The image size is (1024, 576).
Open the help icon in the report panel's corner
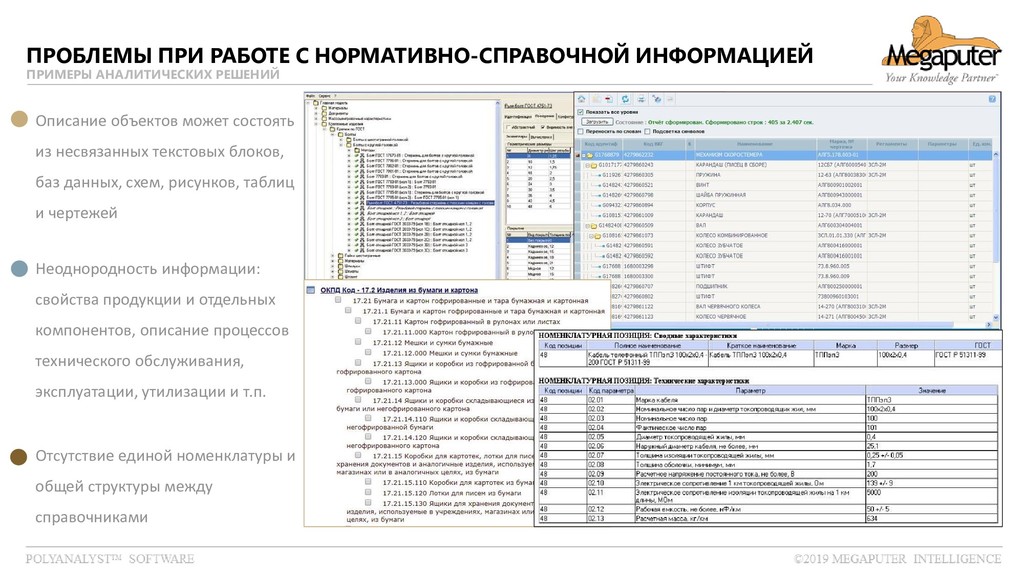pyautogui.click(x=992, y=99)
